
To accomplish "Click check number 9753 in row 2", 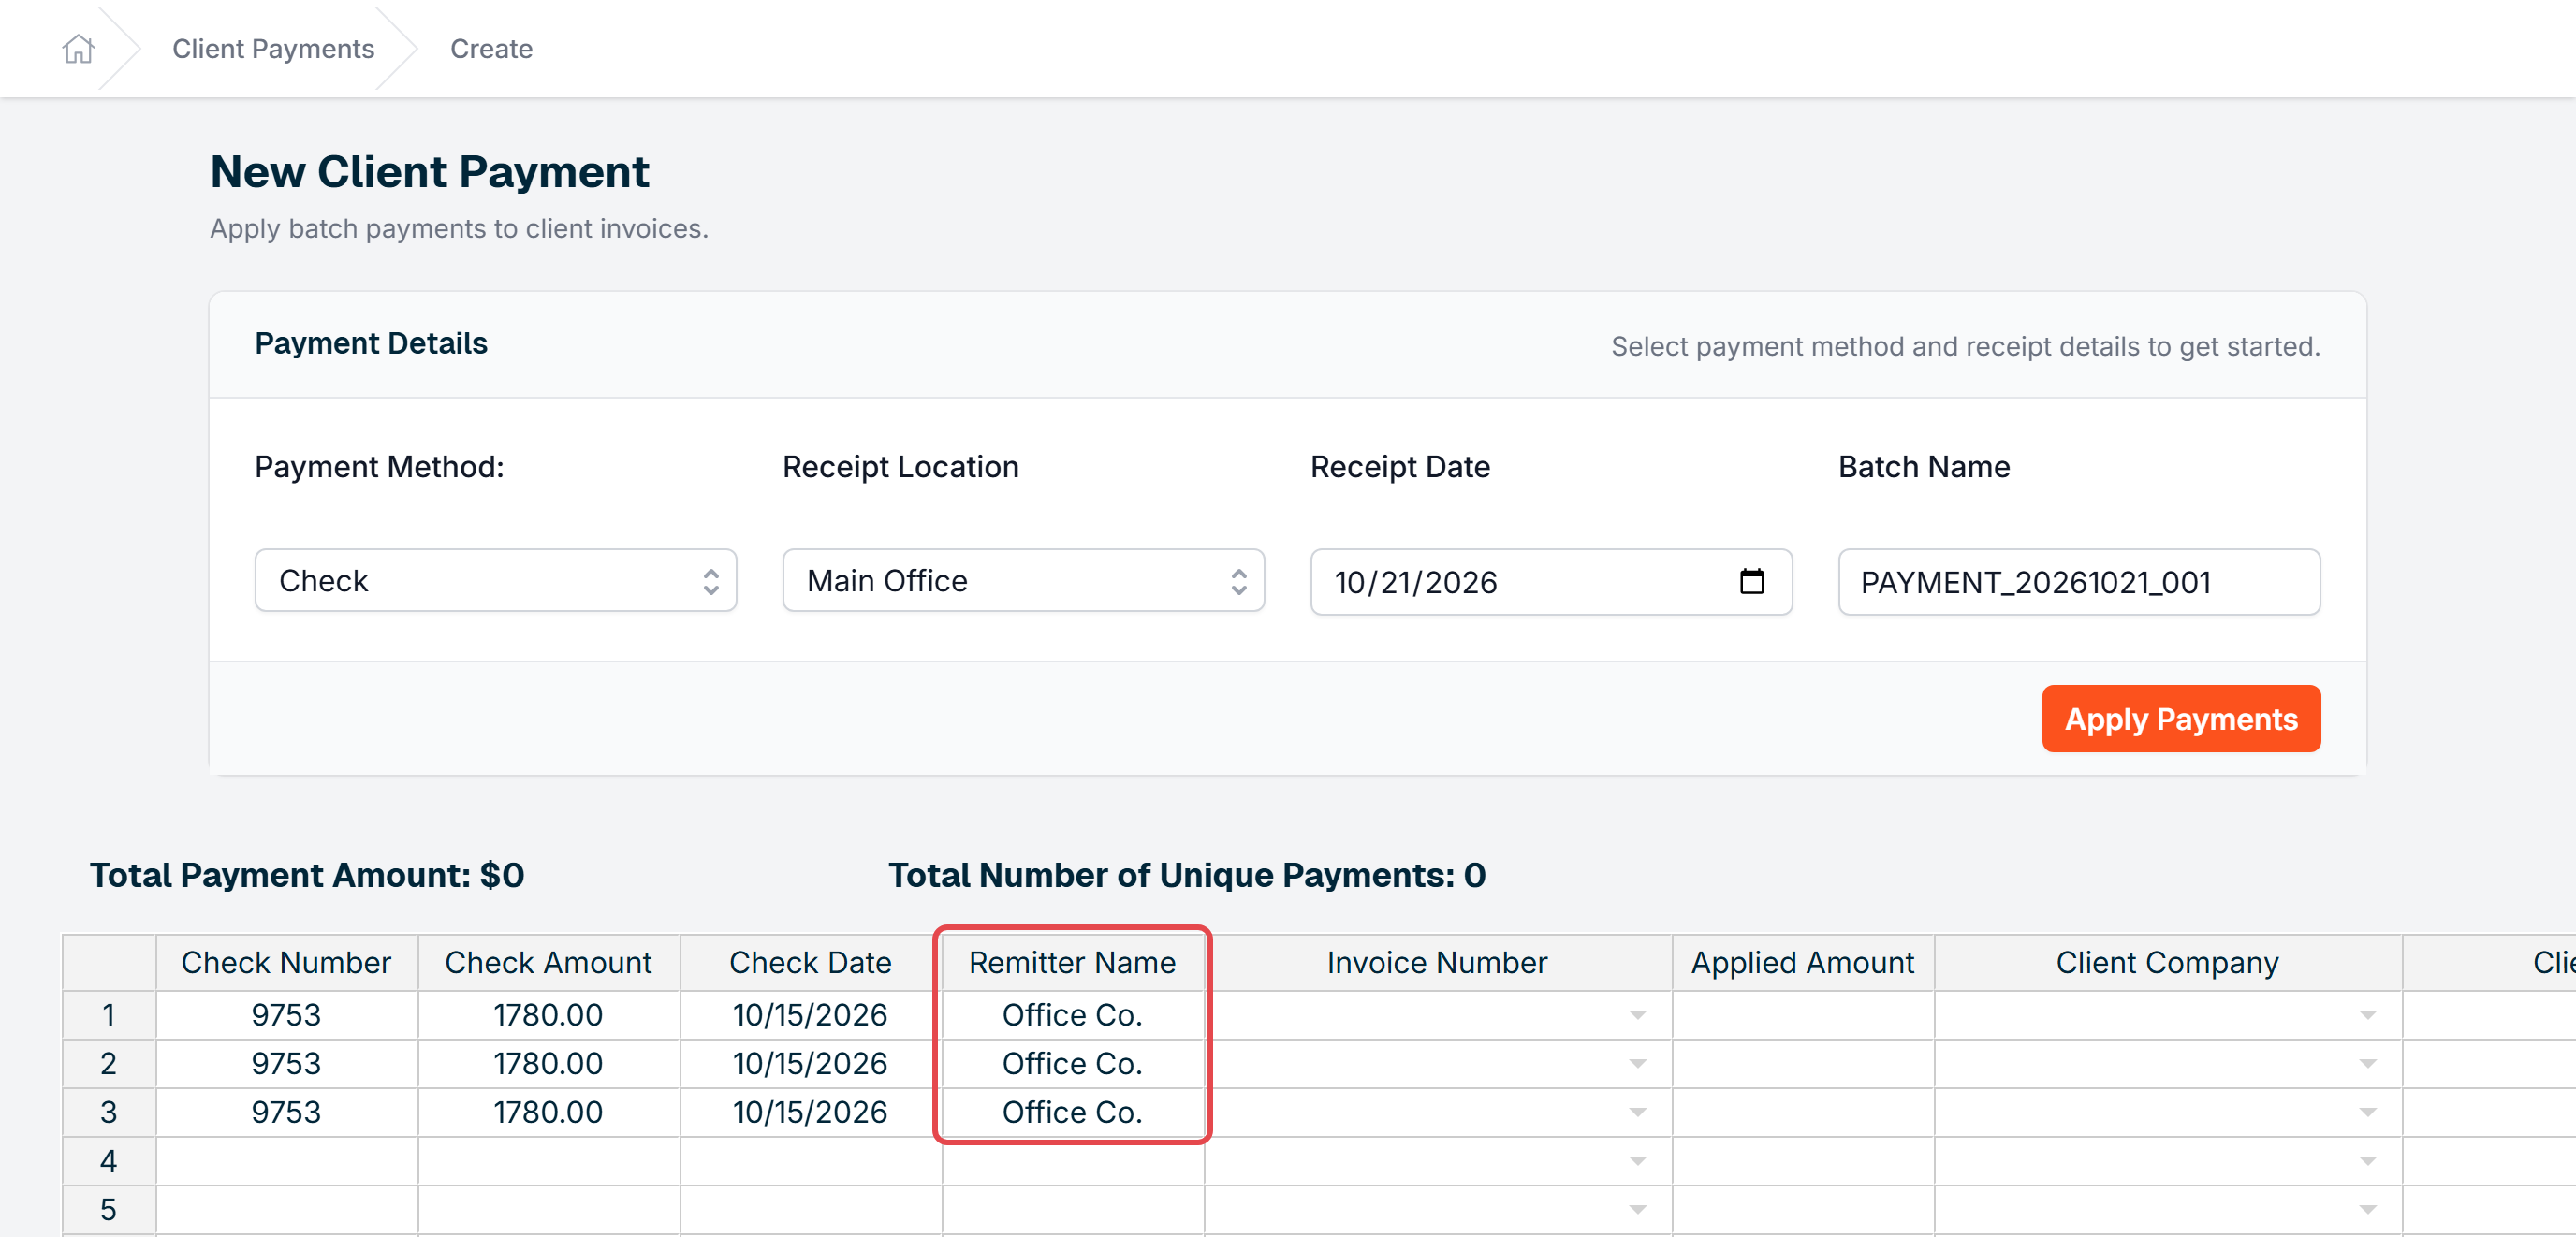I will pos(286,1063).
